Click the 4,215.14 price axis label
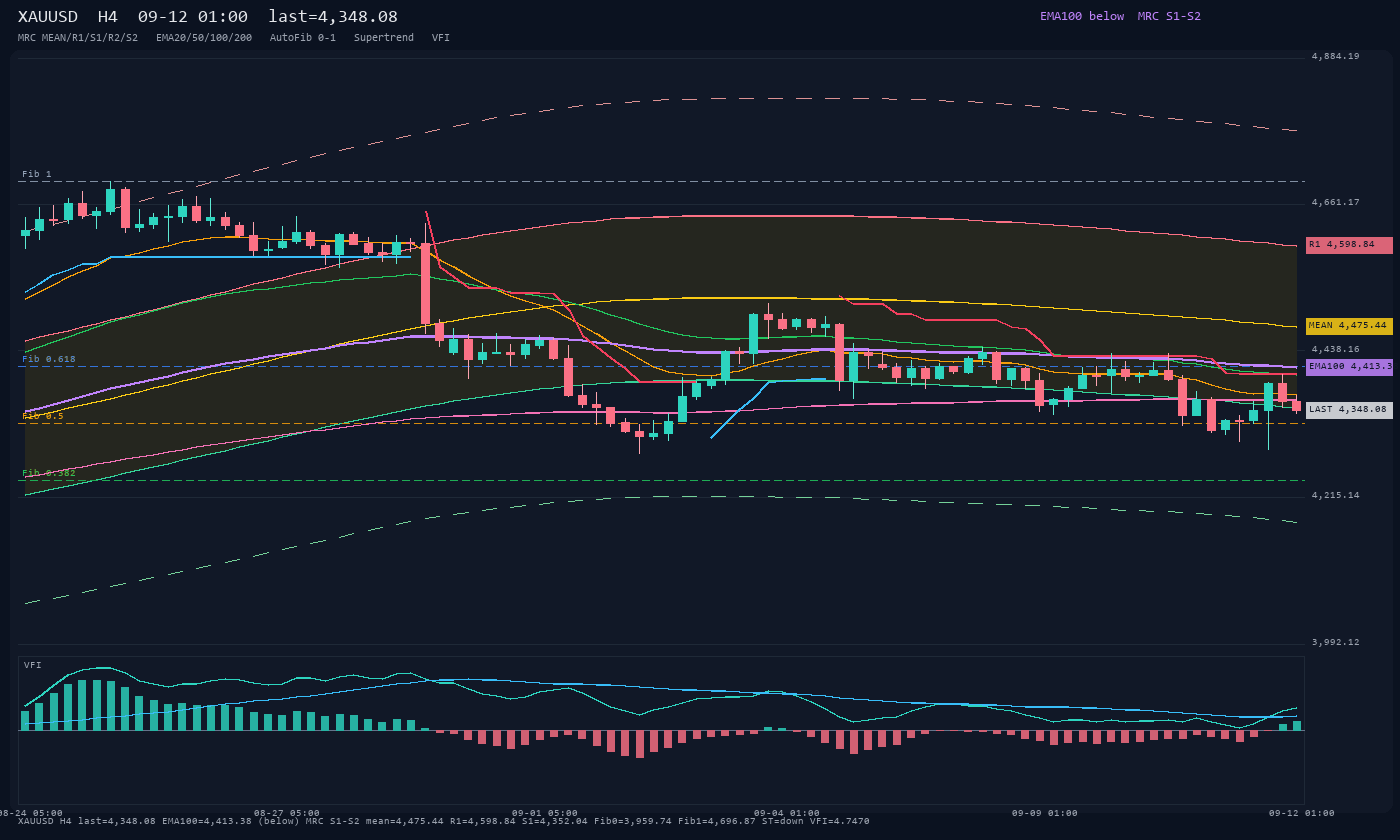Viewport: 1400px width, 840px height. tap(1336, 496)
